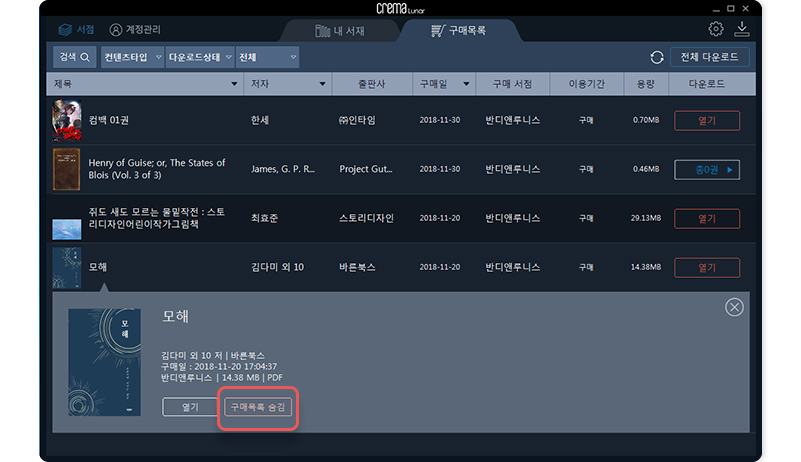Switch to the 내 서재 tab
The height and width of the screenshot is (462, 801).
(340, 31)
